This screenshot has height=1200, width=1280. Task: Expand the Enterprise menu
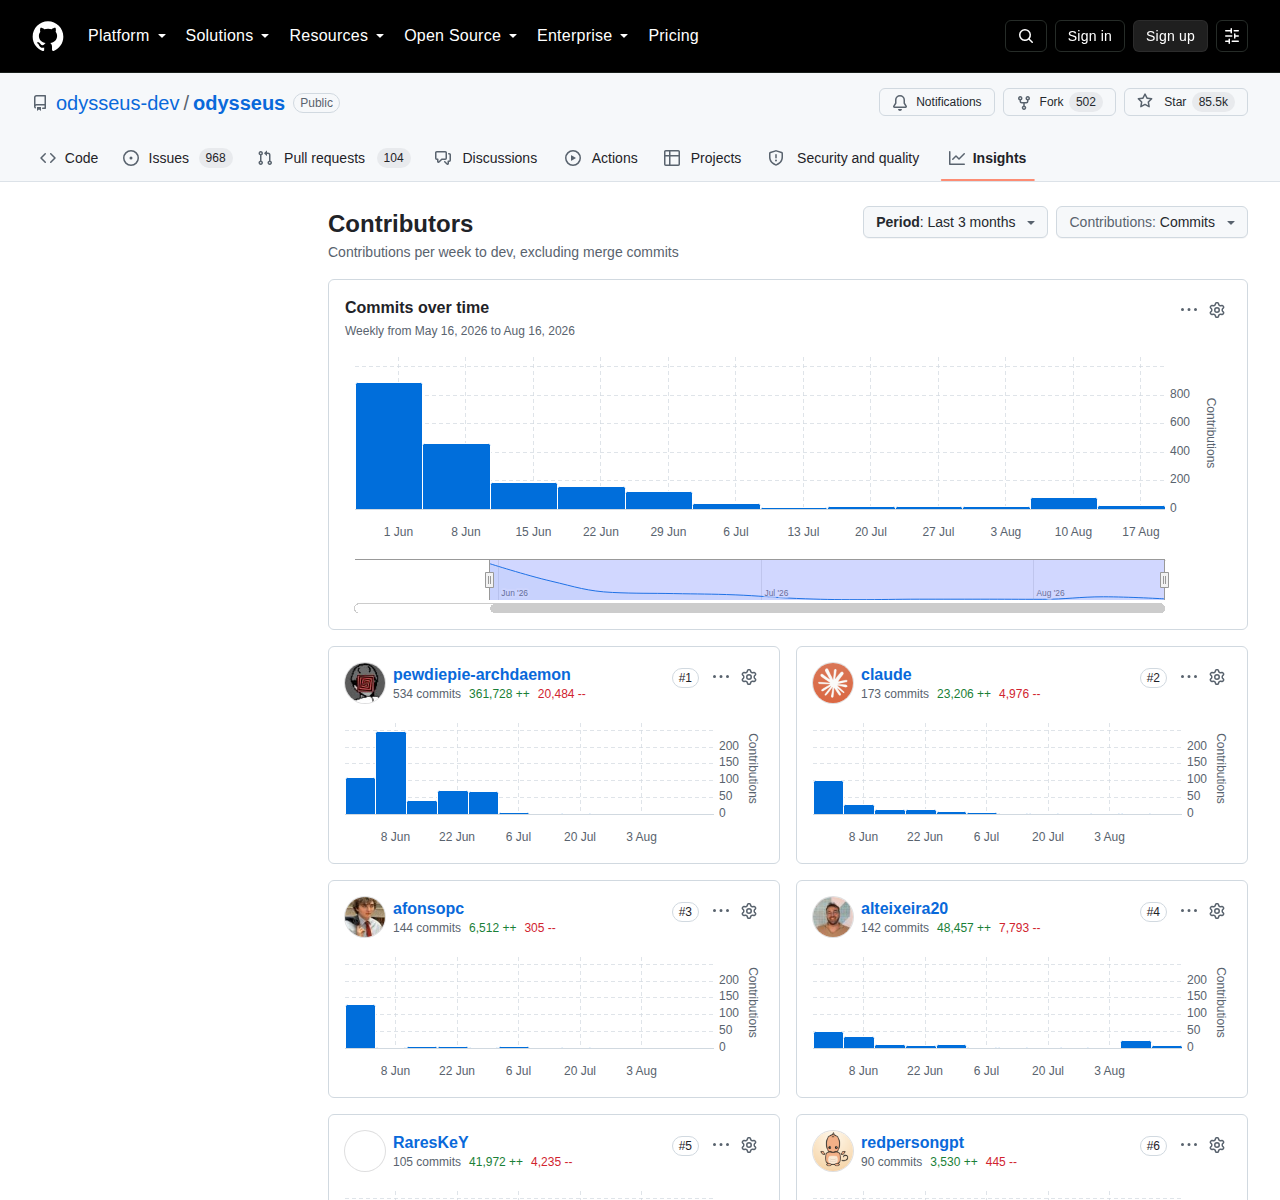[x=583, y=36]
